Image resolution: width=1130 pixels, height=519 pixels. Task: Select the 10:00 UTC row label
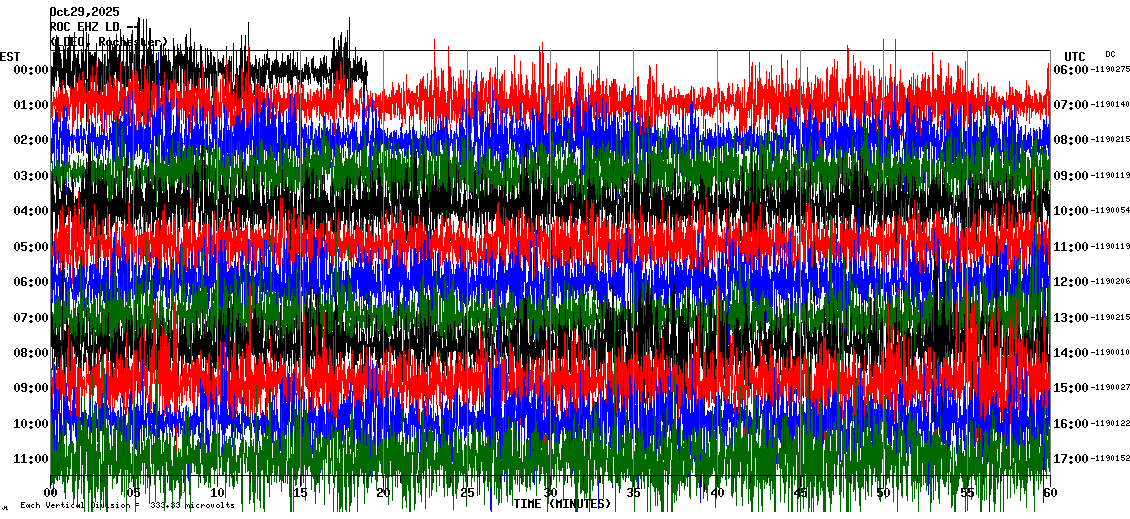(1070, 211)
